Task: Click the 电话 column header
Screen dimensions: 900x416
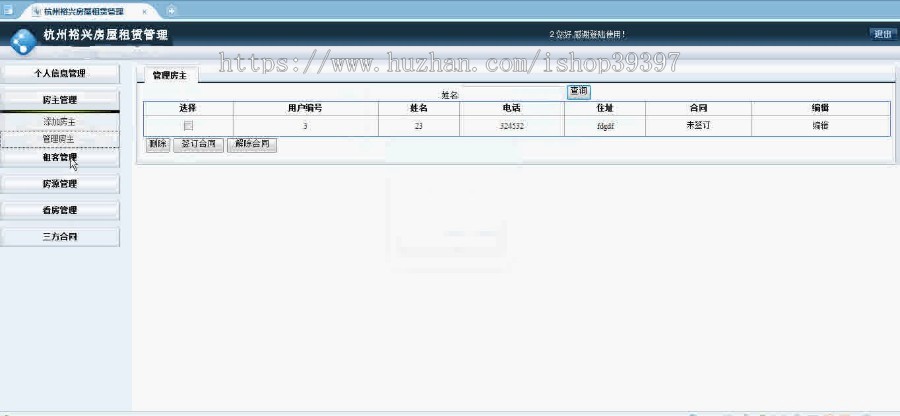Action: pos(511,108)
